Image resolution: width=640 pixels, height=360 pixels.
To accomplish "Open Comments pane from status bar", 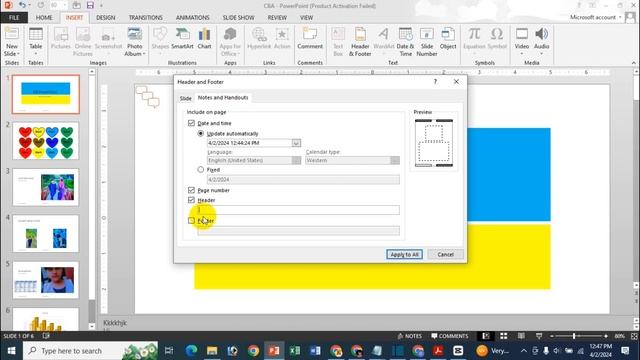I will click(x=449, y=336).
